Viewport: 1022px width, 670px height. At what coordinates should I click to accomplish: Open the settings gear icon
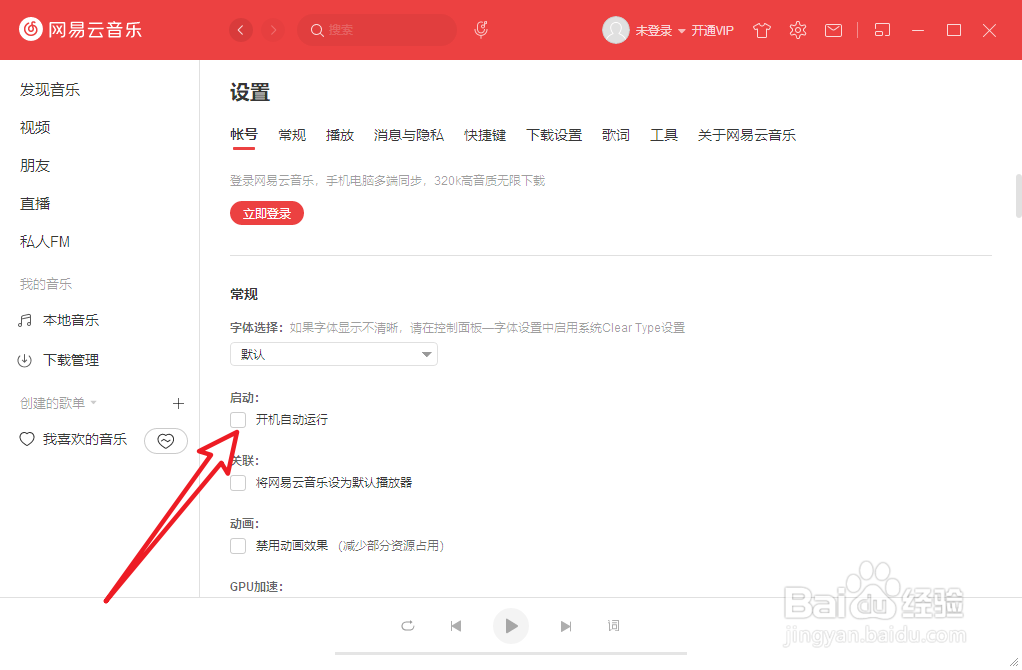pos(798,30)
